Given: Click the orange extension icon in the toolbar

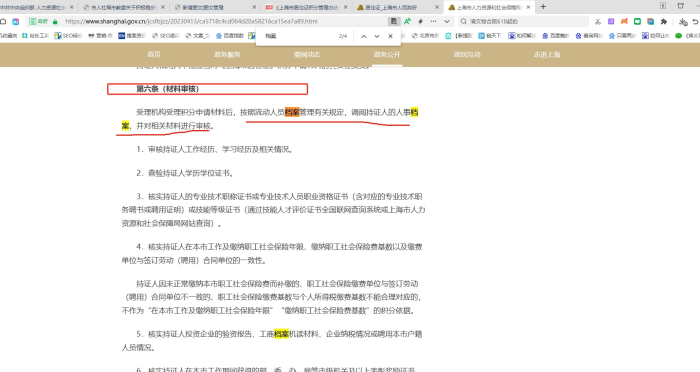Looking at the screenshot, I should [x=624, y=21].
